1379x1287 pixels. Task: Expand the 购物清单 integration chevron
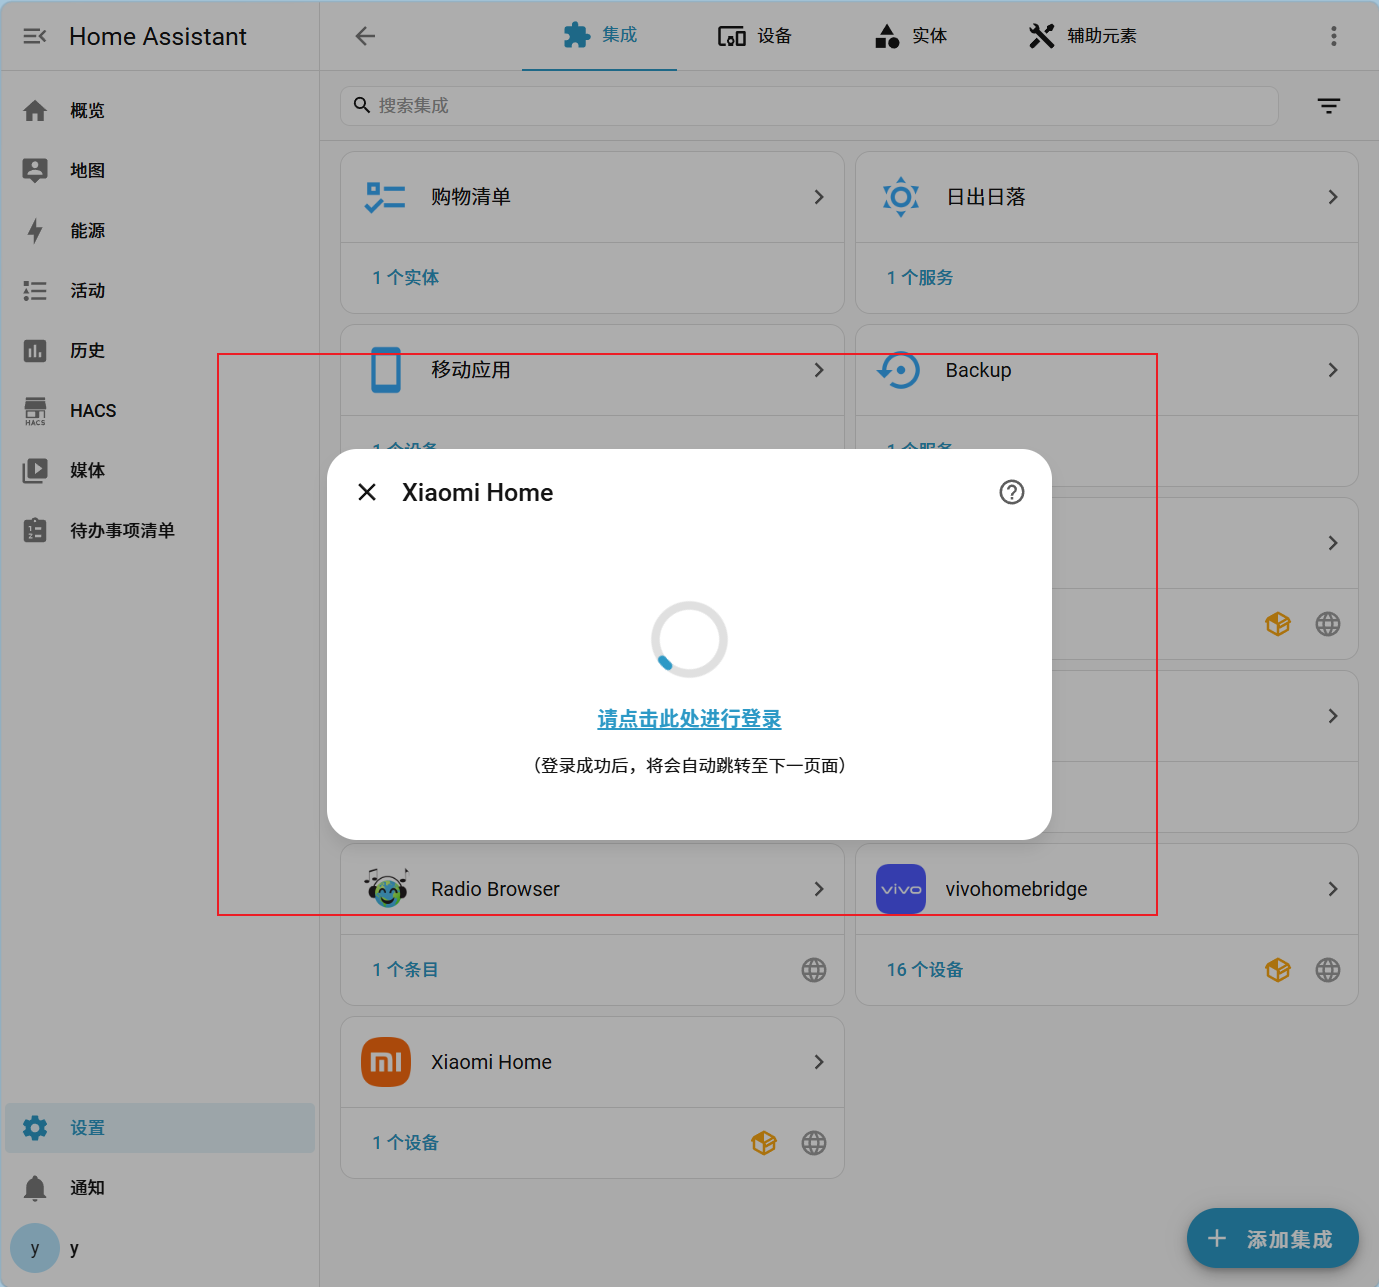819,197
